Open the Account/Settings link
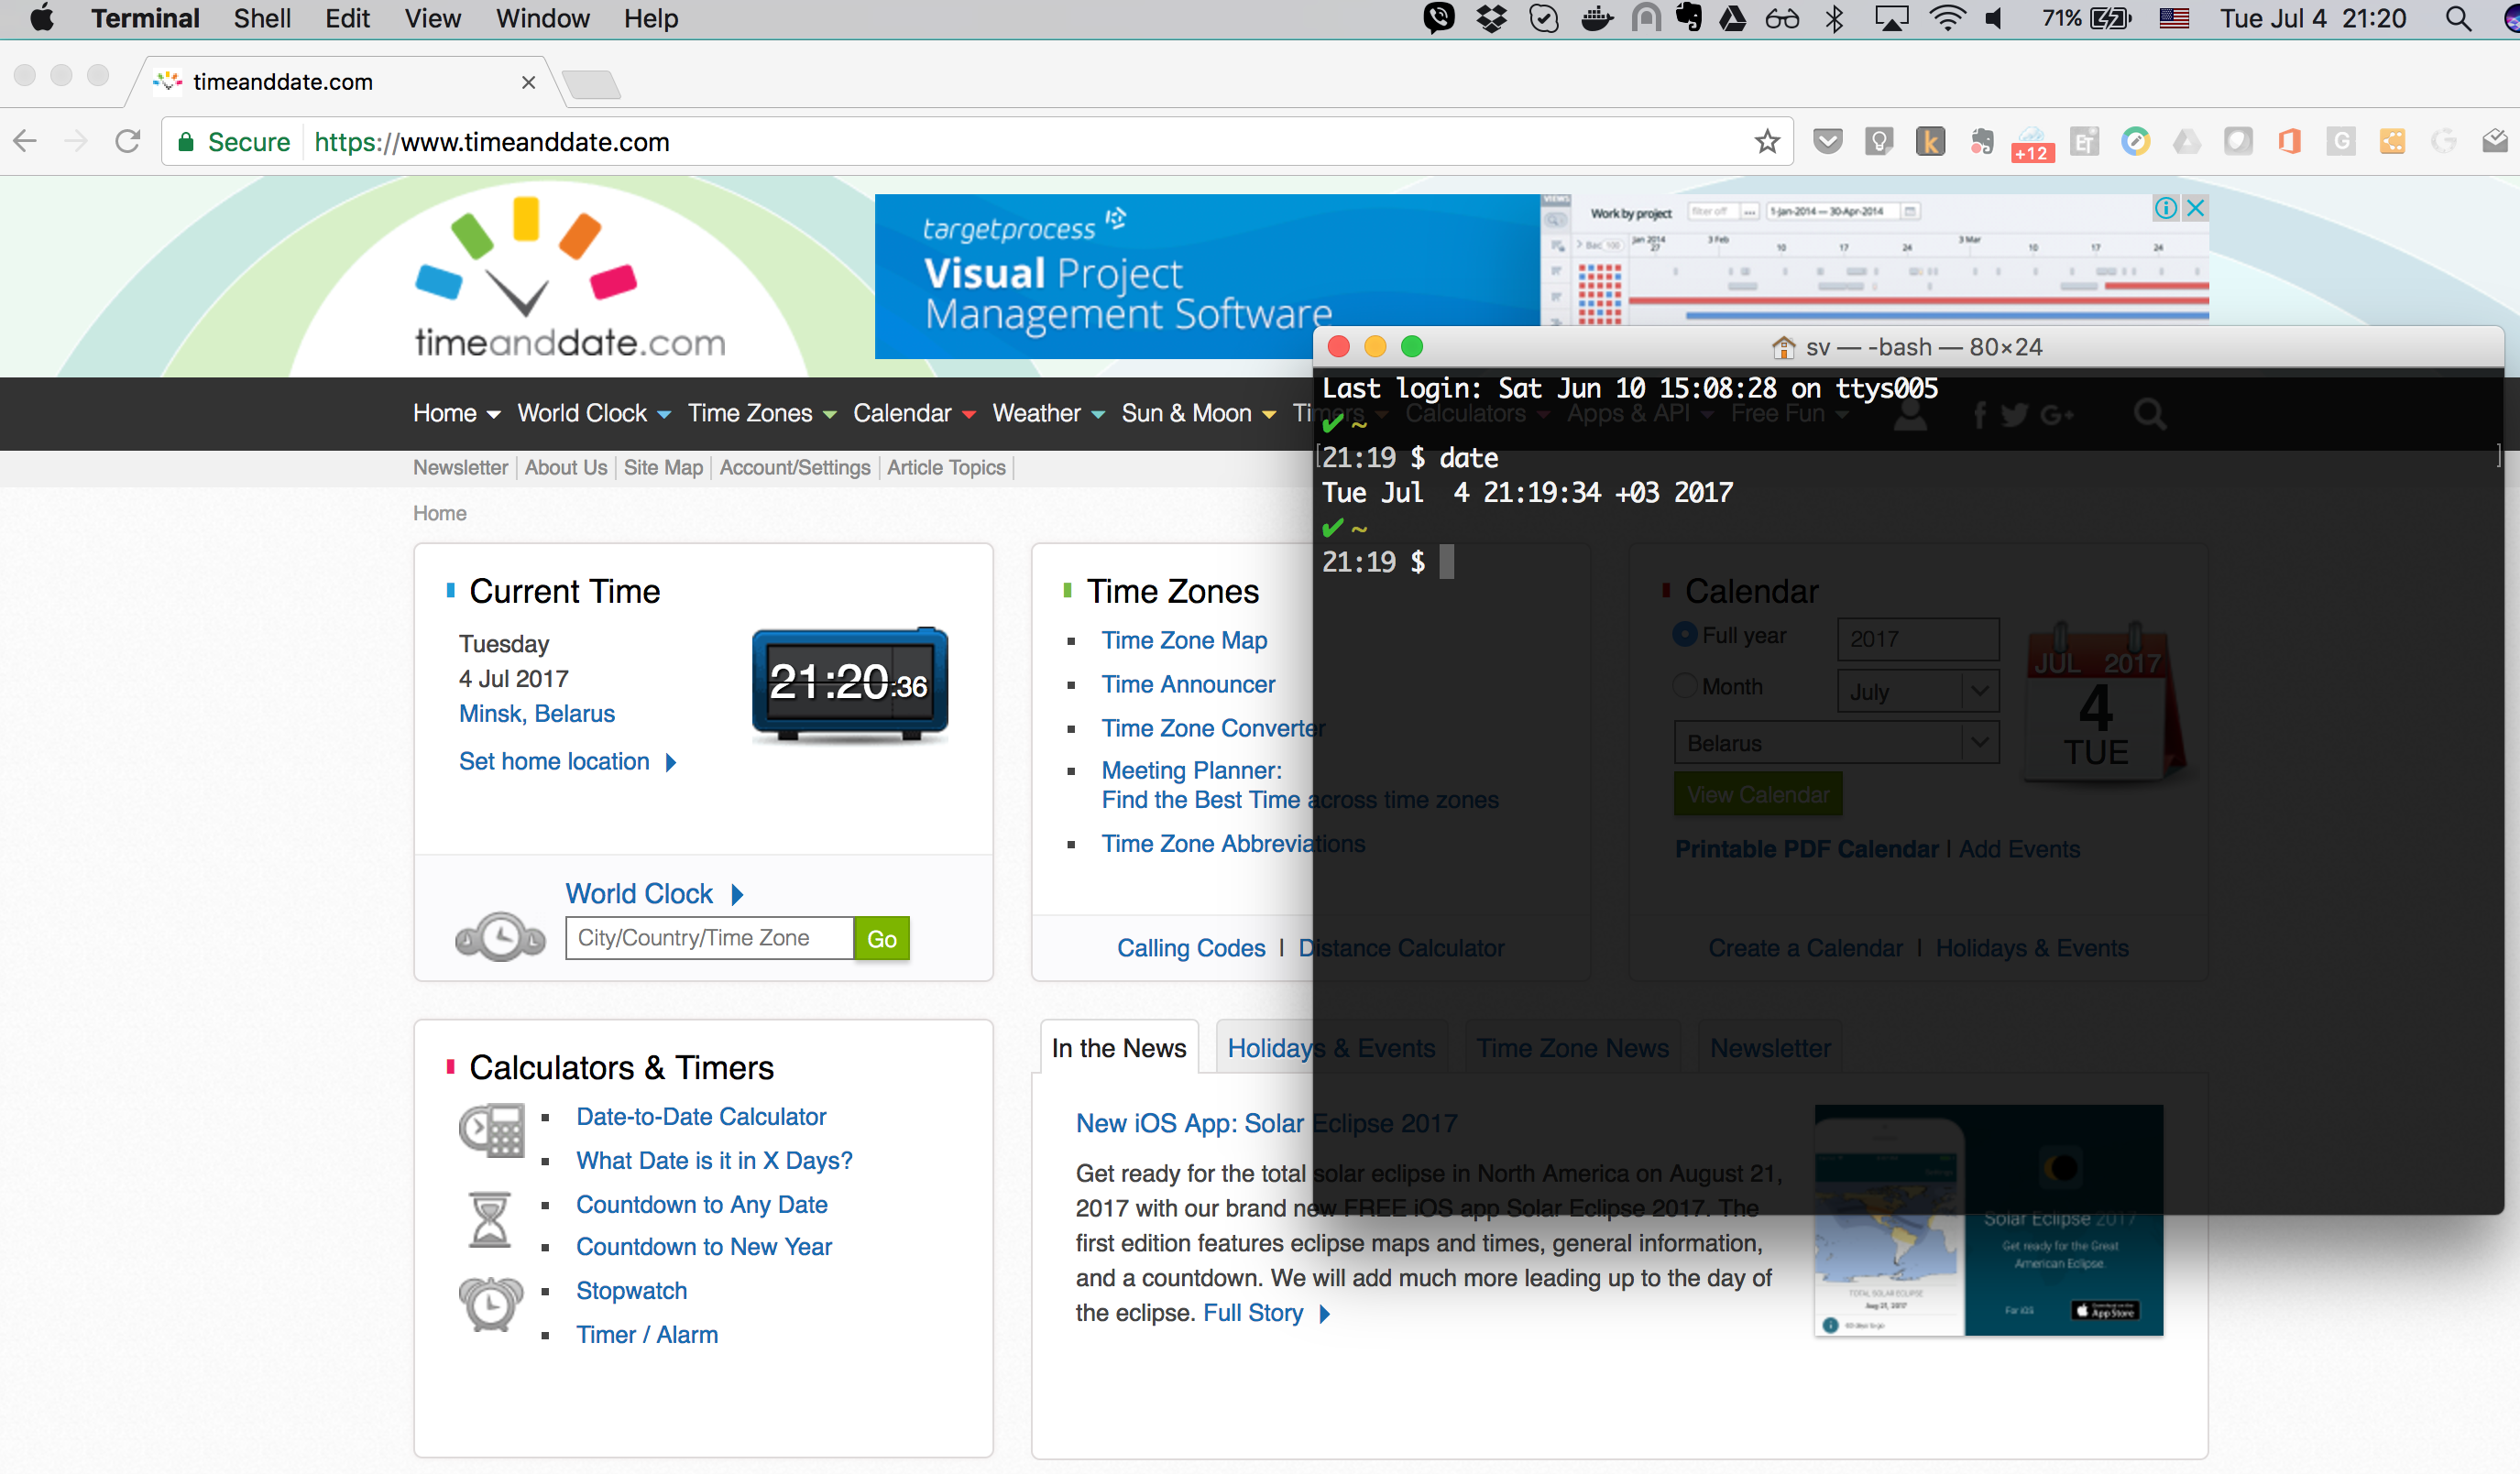 [795, 467]
